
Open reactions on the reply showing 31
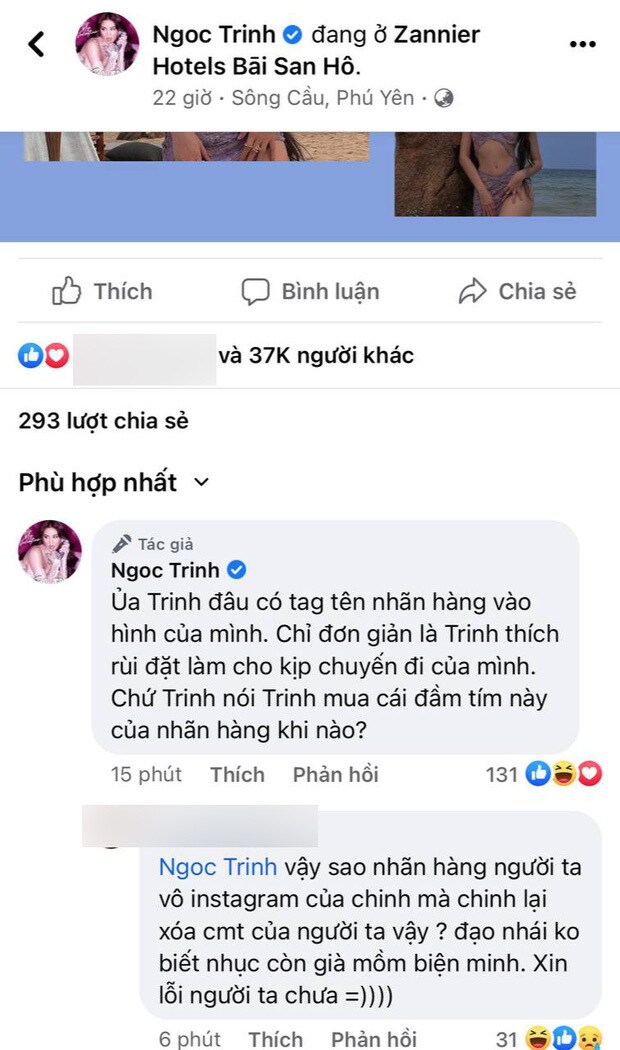click(549, 1038)
